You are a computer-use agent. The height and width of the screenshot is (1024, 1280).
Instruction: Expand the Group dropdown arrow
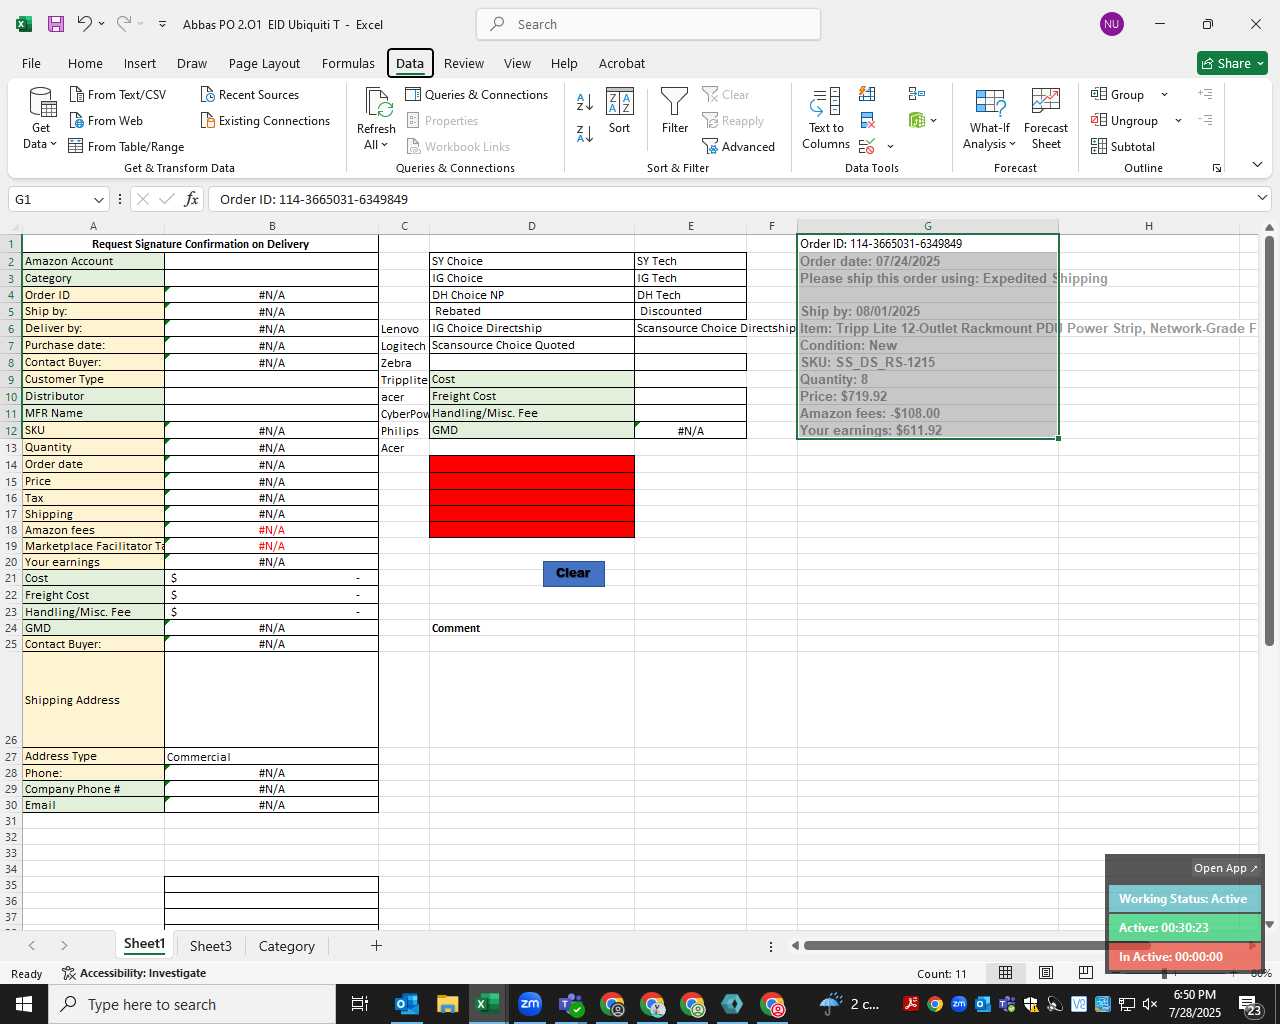point(1164,95)
